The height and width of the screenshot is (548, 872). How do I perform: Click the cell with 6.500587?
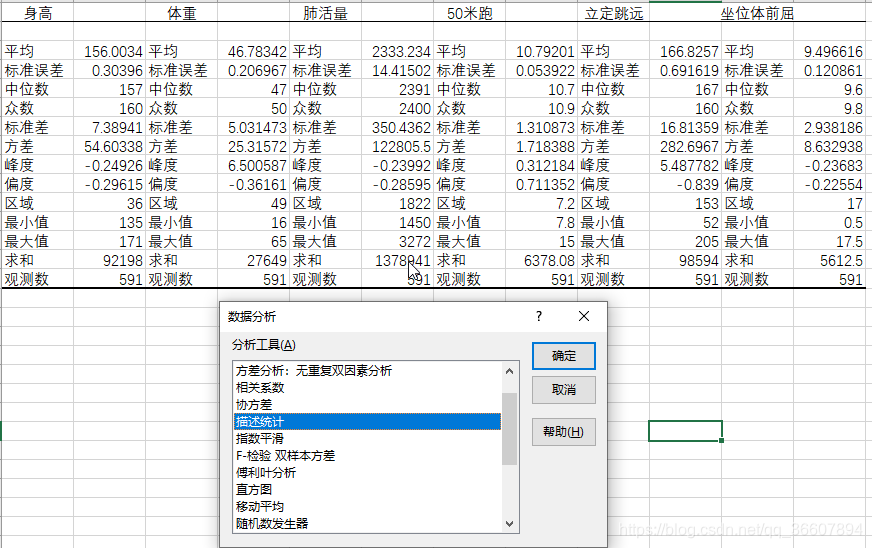[x=254, y=165]
